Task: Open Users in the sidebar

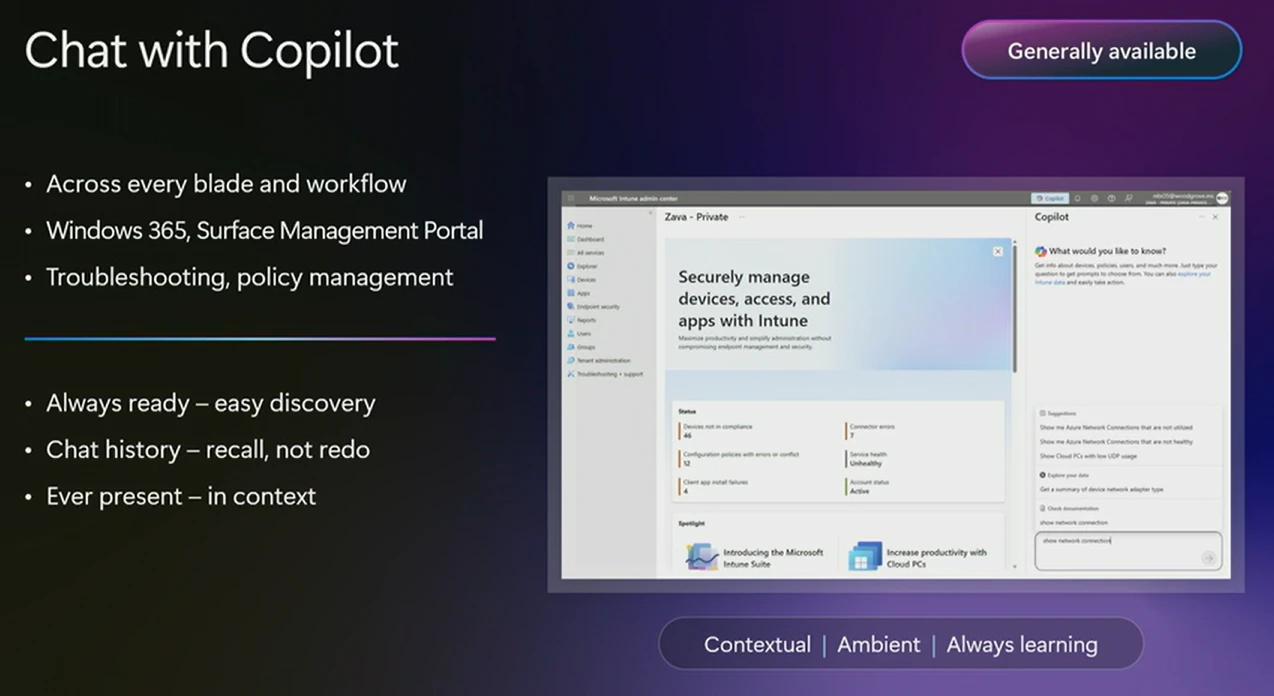Action: coord(580,334)
